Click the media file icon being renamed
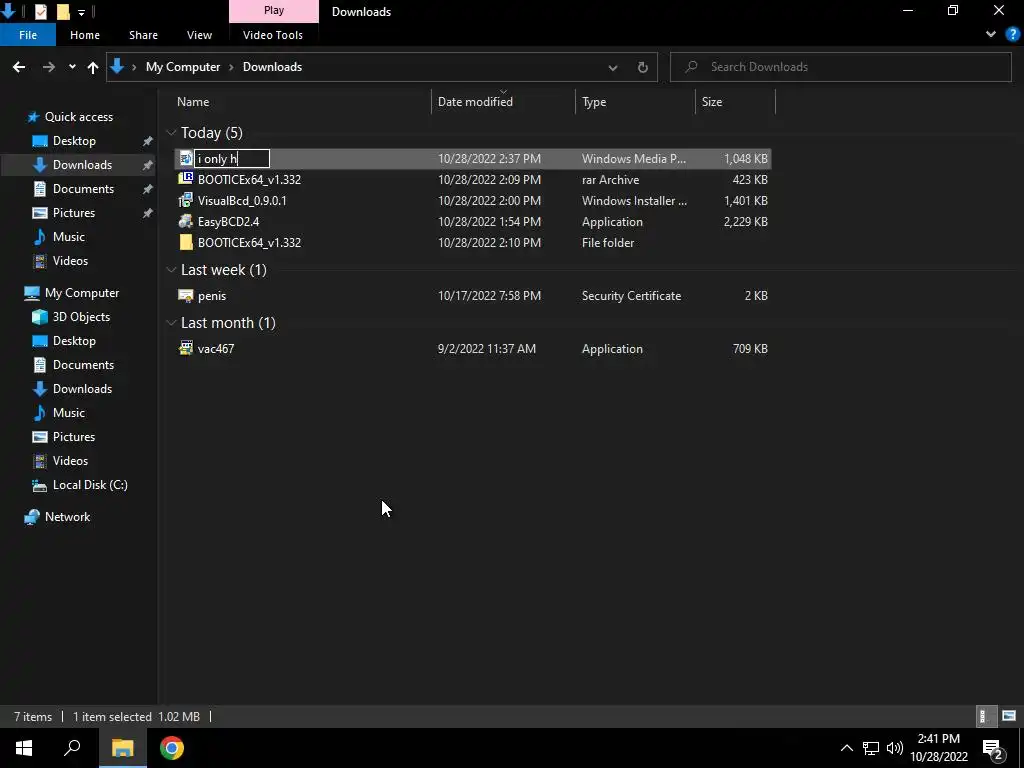This screenshot has height=768, width=1024. coord(185,159)
